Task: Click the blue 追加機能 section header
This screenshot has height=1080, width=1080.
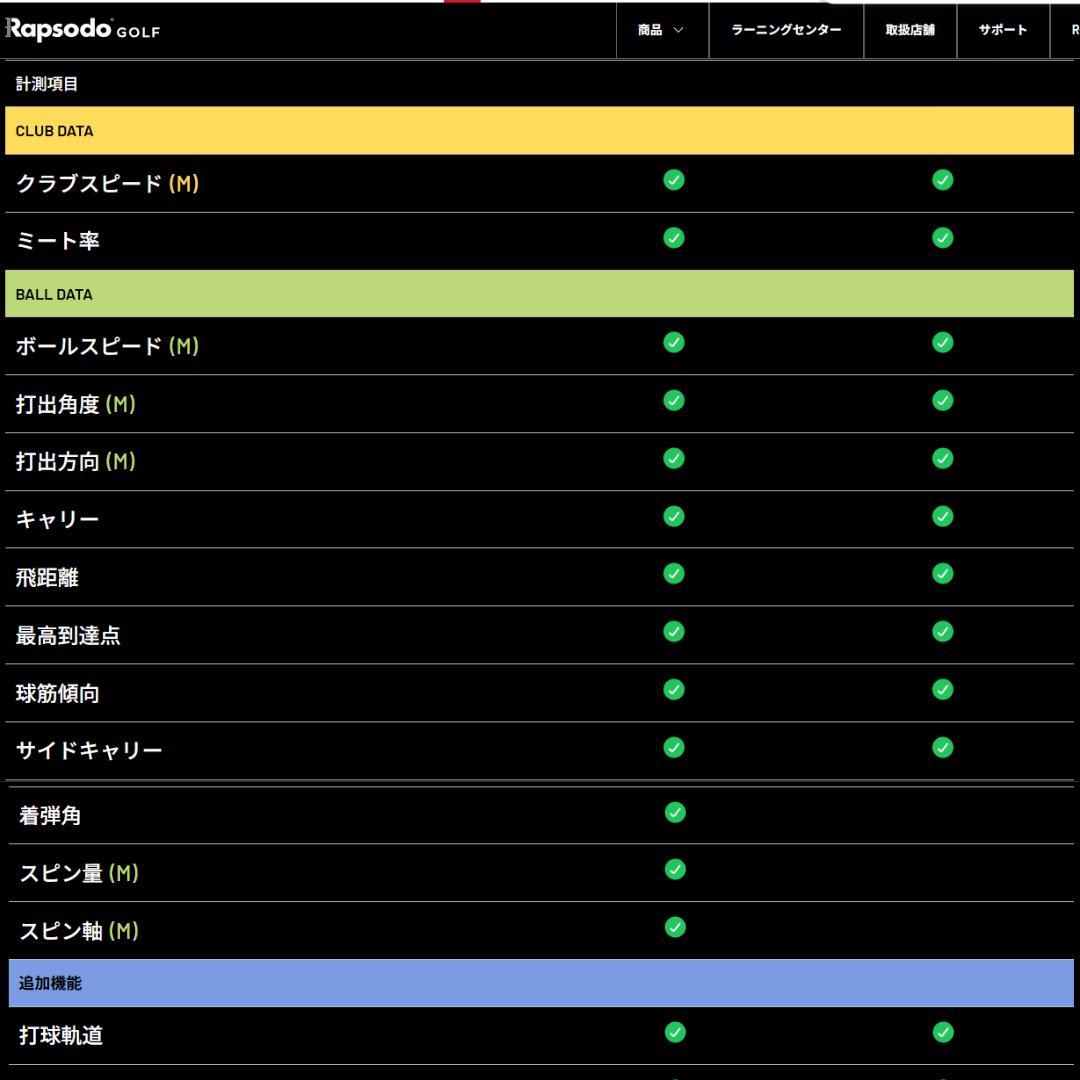Action: point(541,983)
